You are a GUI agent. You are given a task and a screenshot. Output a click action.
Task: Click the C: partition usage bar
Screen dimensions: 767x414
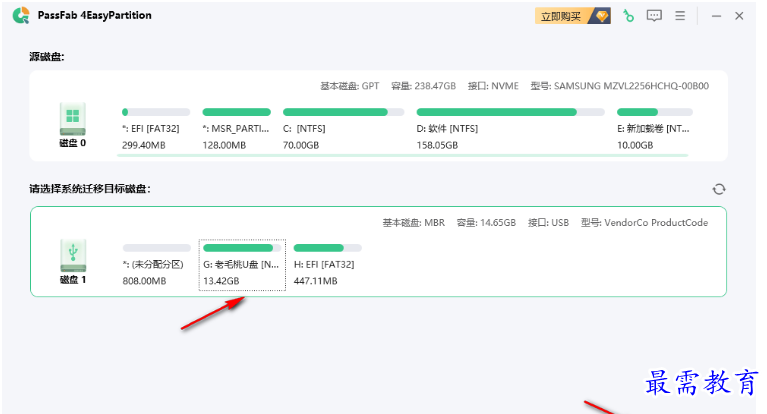343,112
